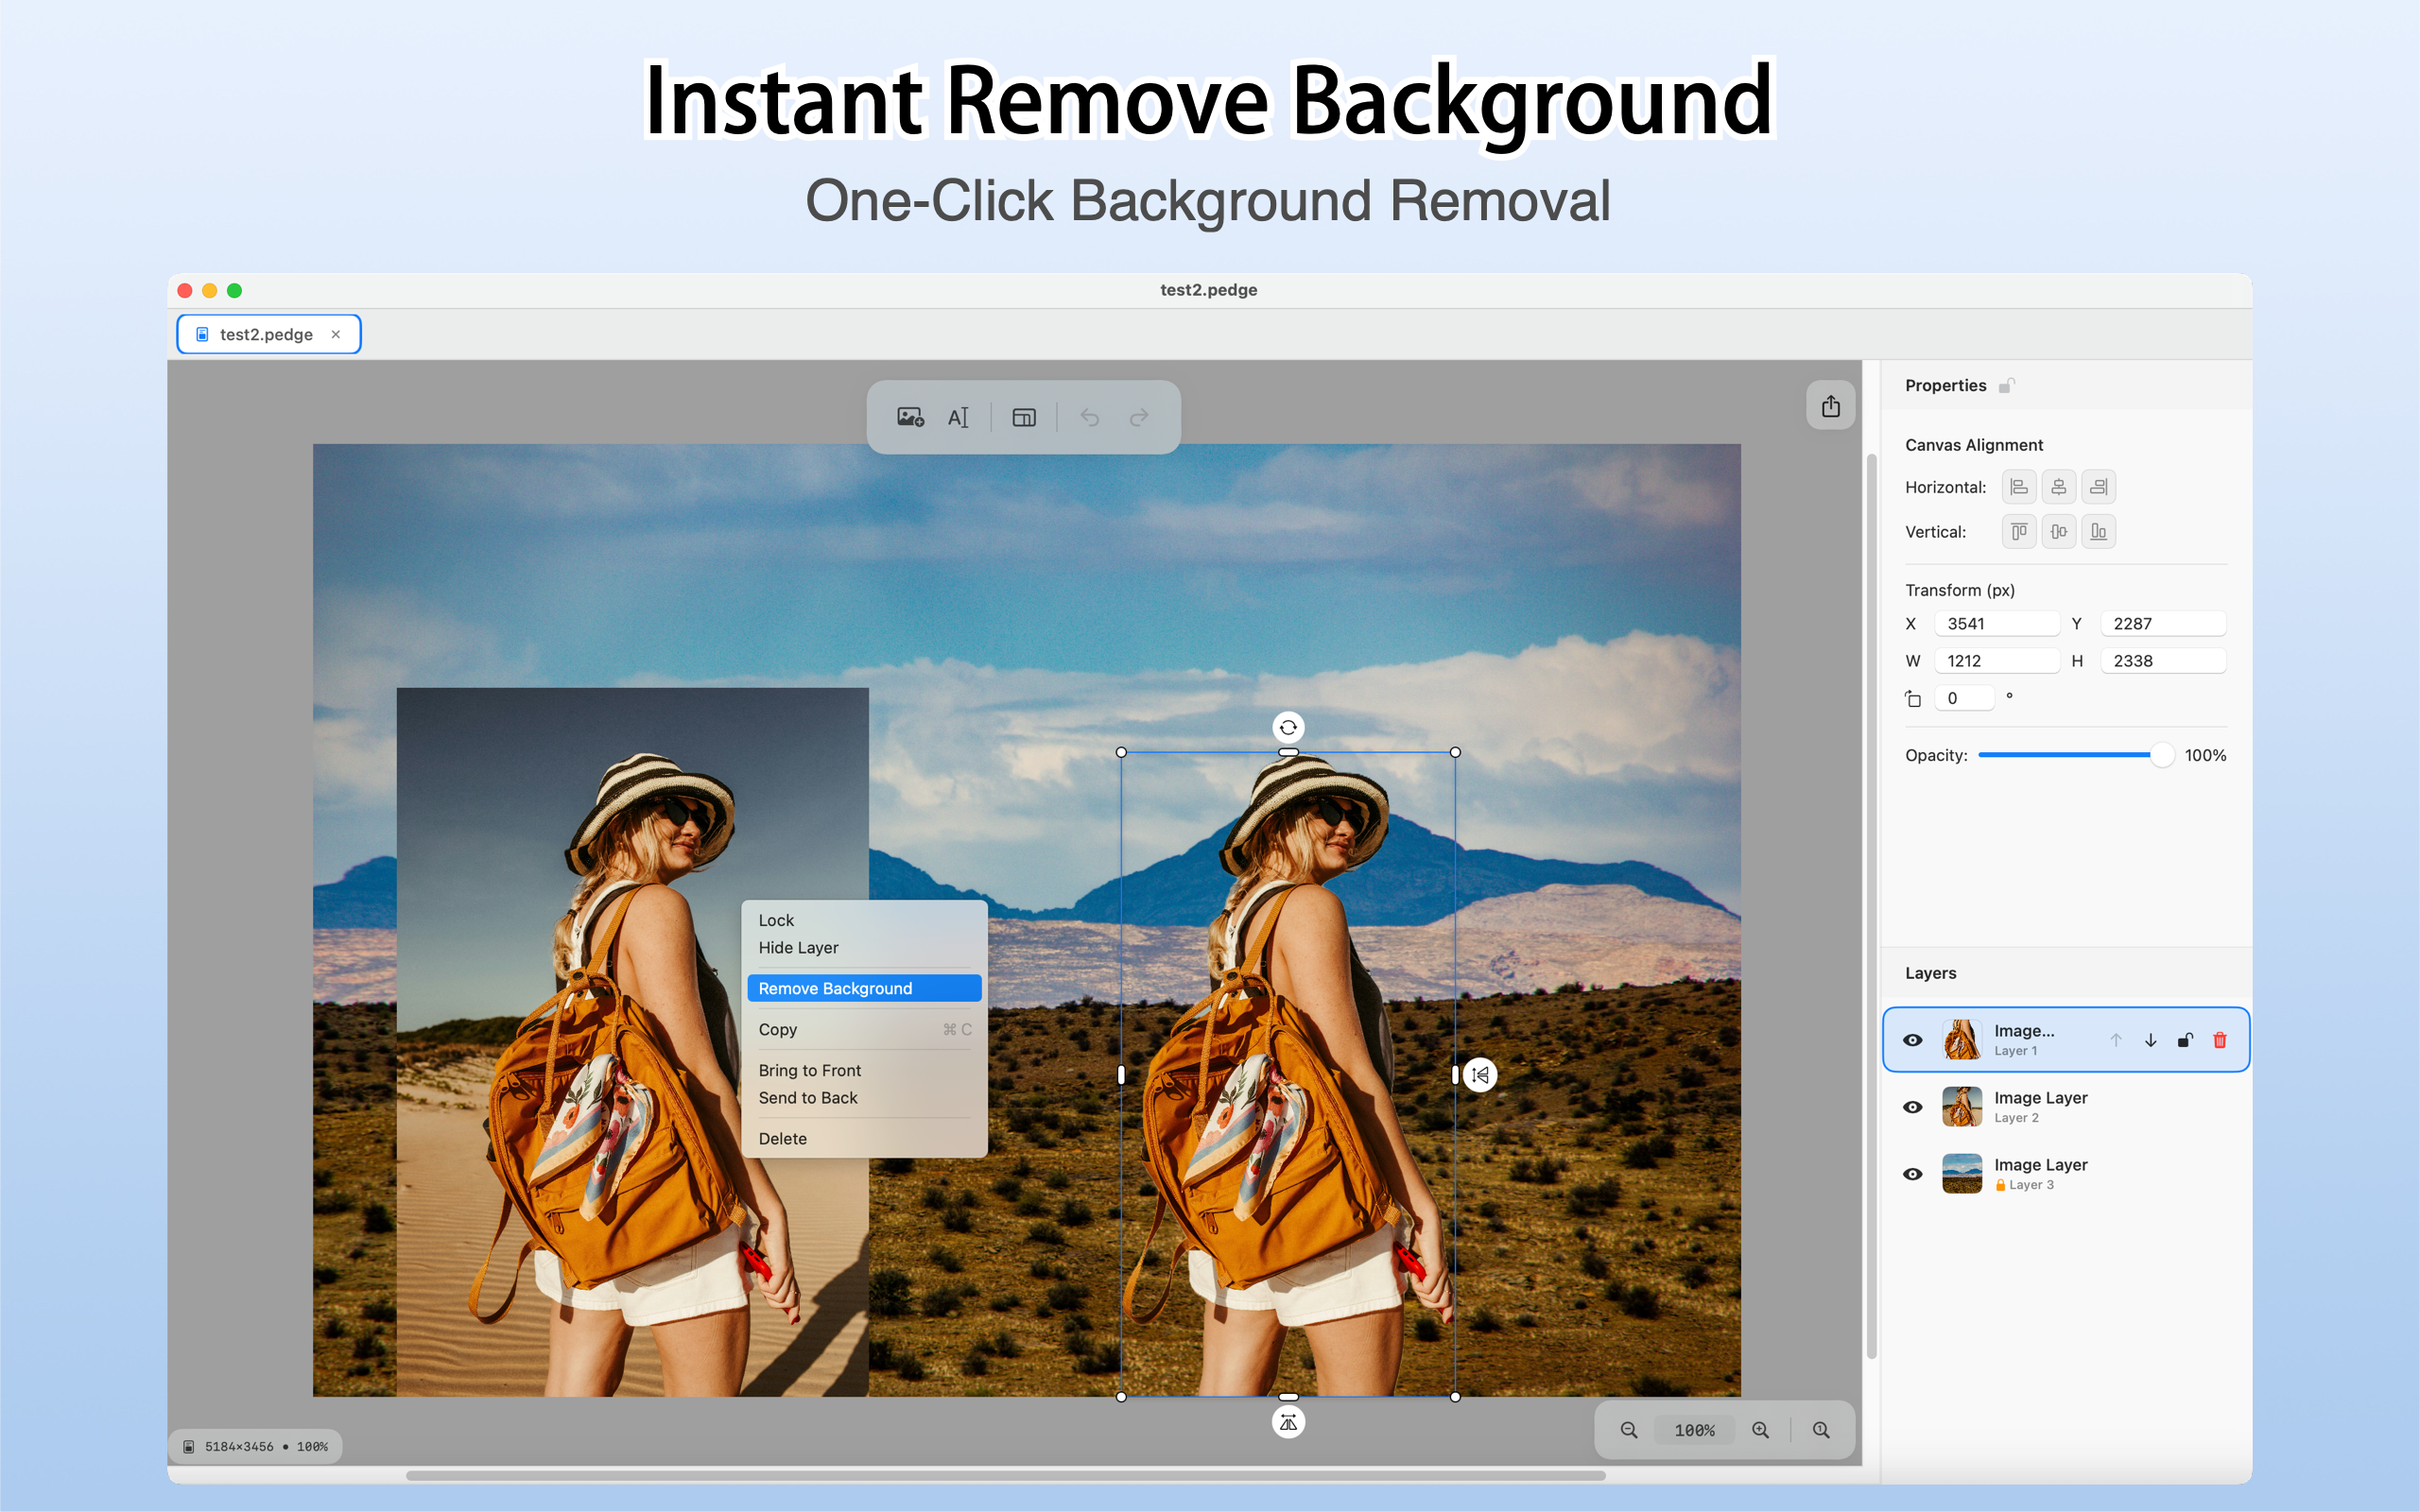The image size is (2420, 1512).
Task: Undo the last action
Action: pyautogui.click(x=1090, y=417)
